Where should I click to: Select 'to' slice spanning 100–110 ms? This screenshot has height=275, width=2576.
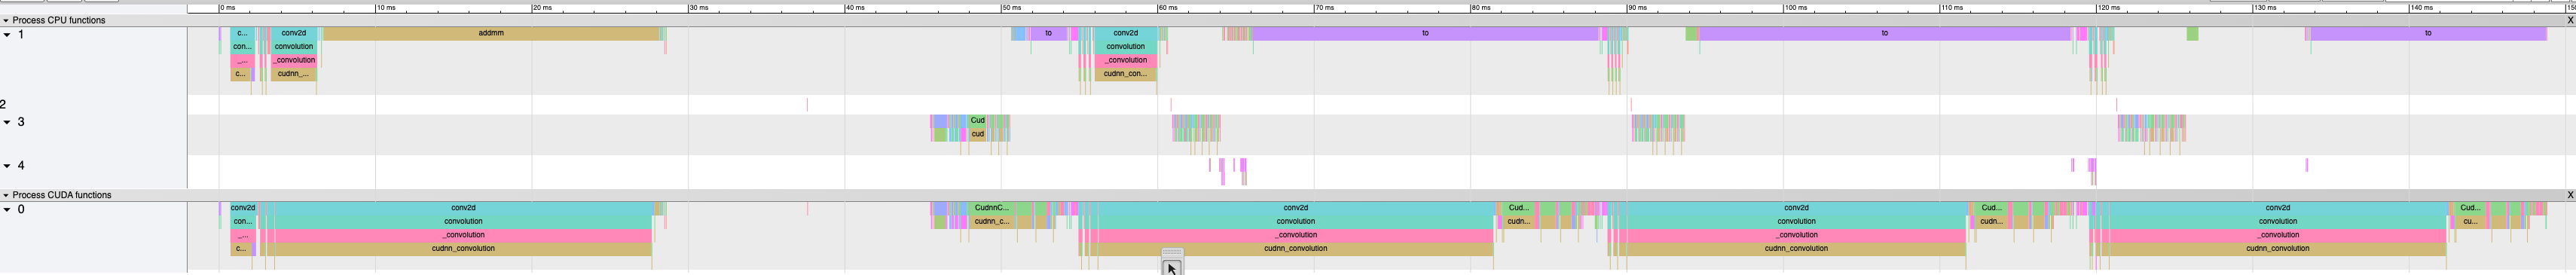pyautogui.click(x=1884, y=33)
